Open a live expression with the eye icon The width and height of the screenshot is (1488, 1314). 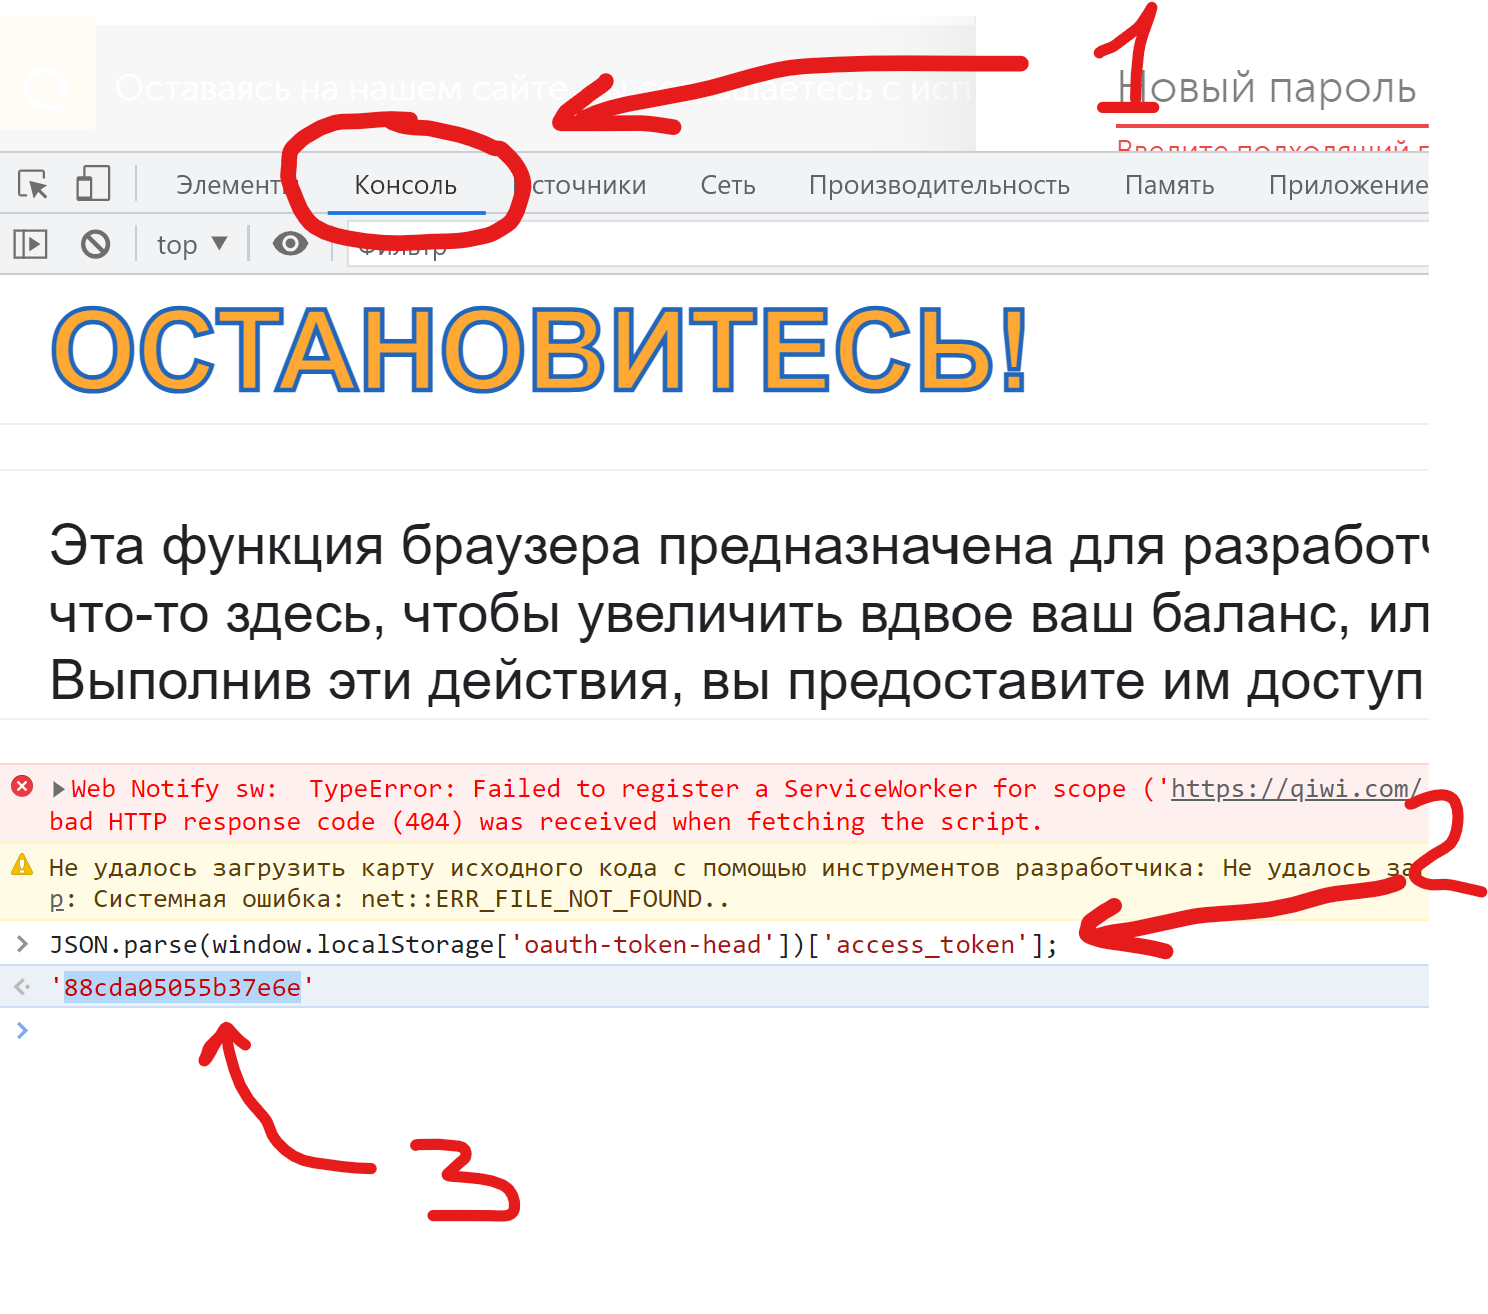click(289, 243)
